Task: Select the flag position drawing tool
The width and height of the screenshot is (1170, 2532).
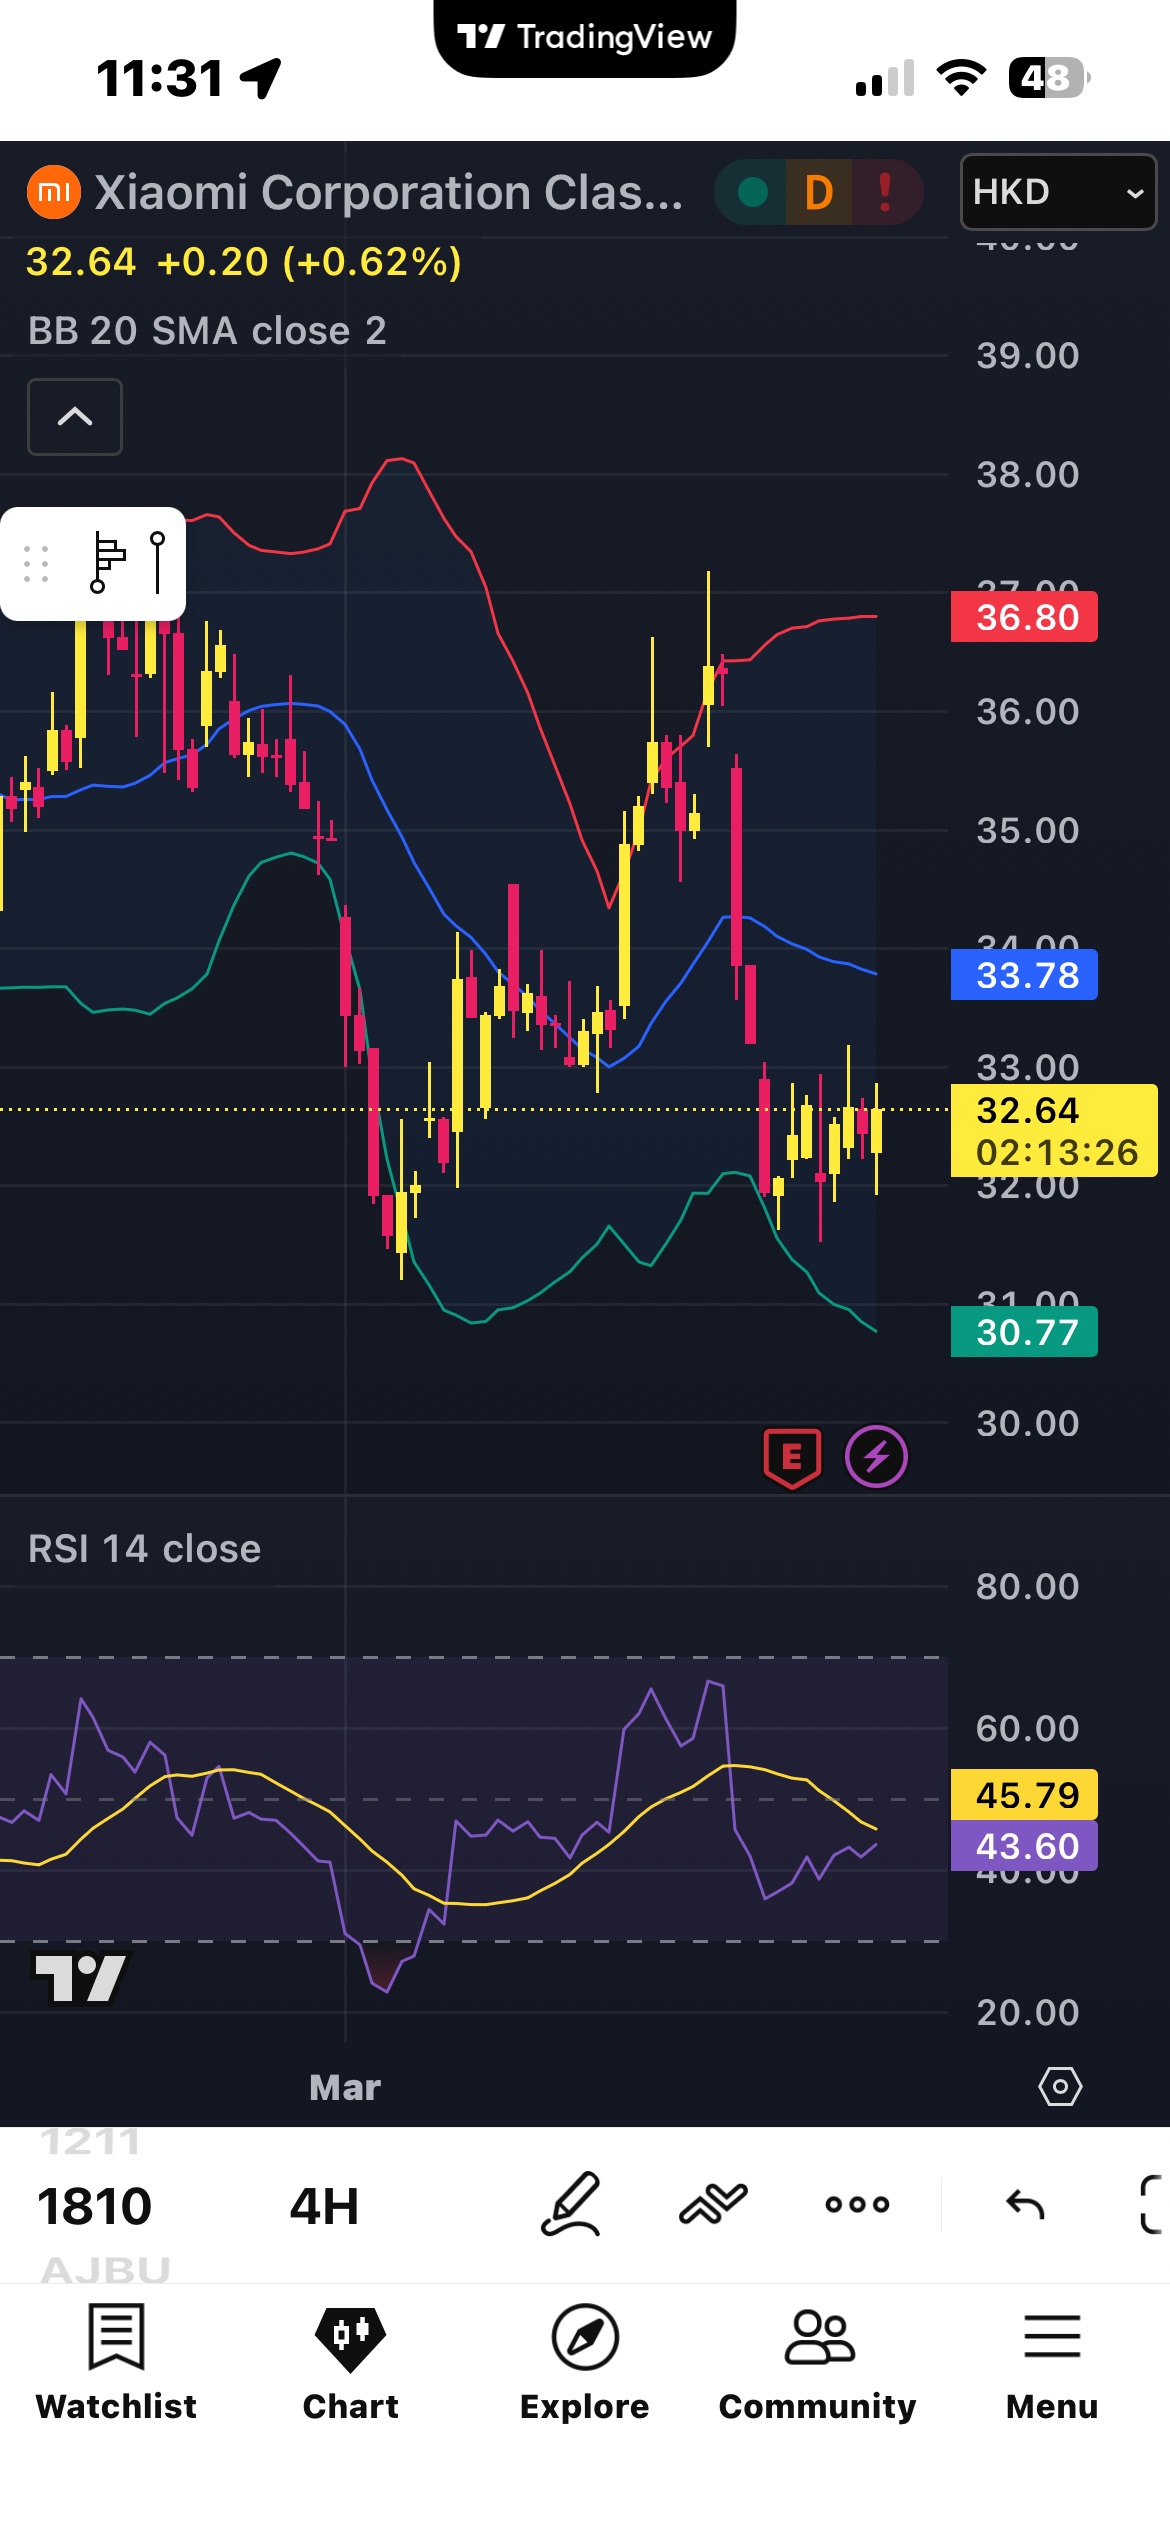Action: pyautogui.click(x=107, y=563)
